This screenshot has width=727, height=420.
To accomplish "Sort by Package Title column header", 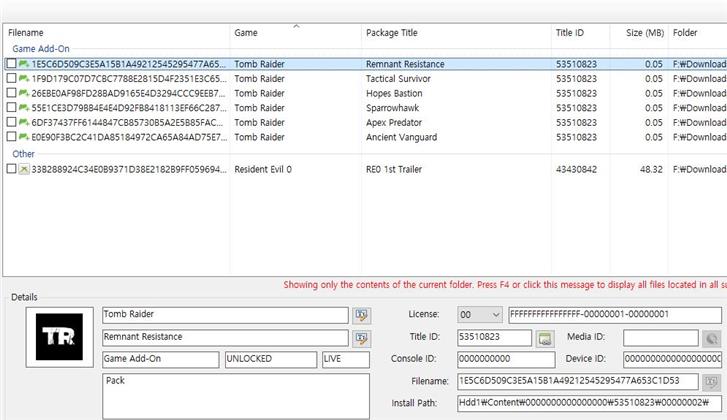I will (x=392, y=33).
